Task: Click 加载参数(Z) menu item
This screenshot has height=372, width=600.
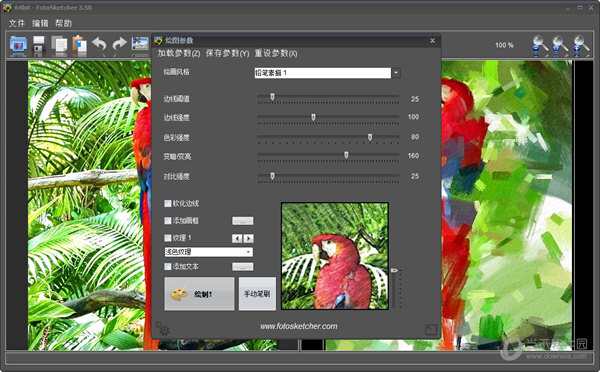Action: [x=179, y=53]
